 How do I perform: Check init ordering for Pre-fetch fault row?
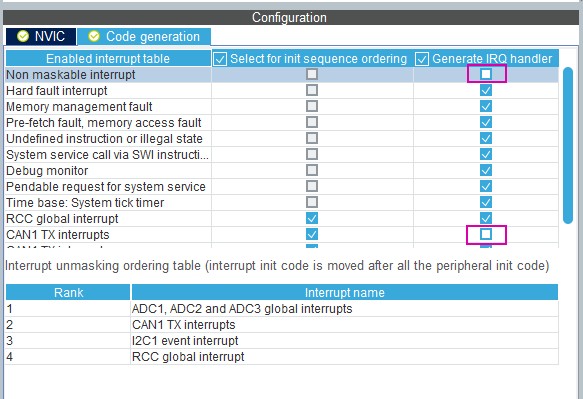312,122
